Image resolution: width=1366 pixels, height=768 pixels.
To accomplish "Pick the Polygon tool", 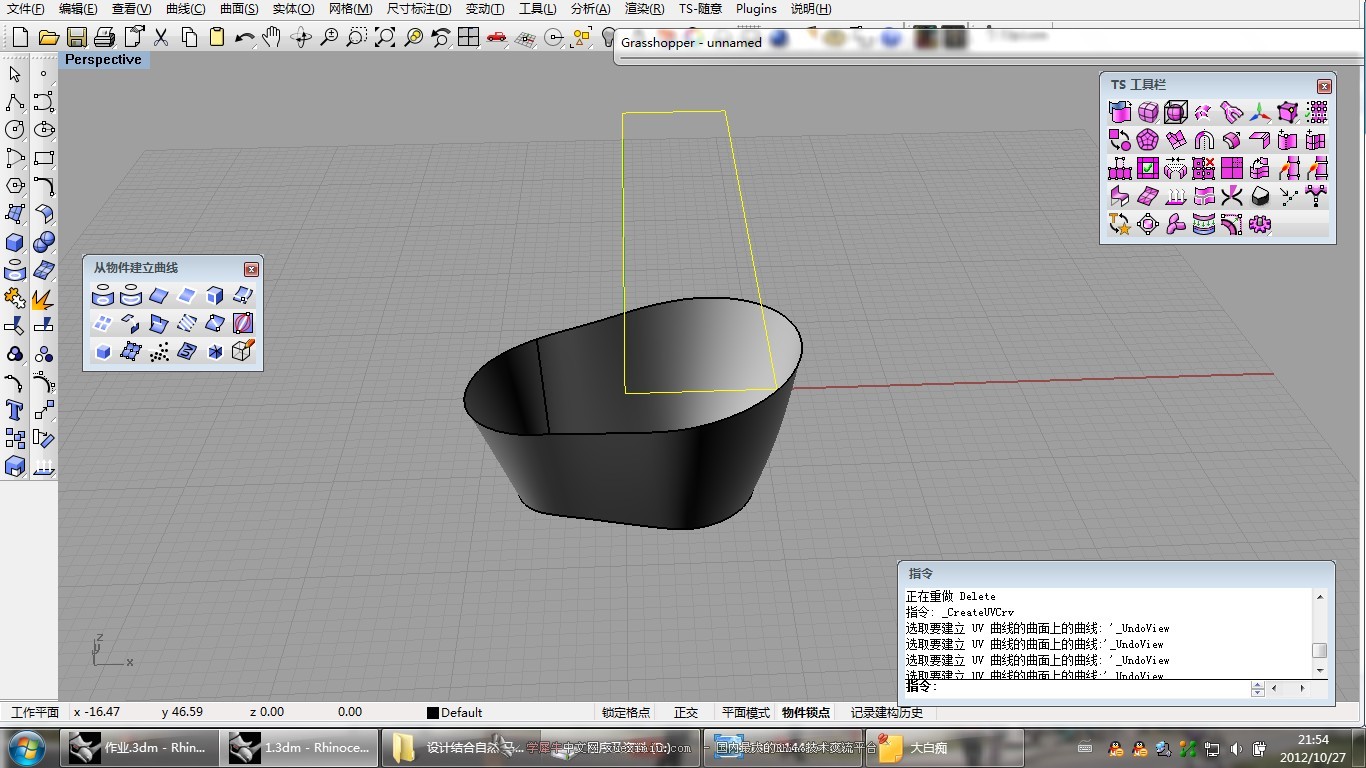I will pos(15,186).
